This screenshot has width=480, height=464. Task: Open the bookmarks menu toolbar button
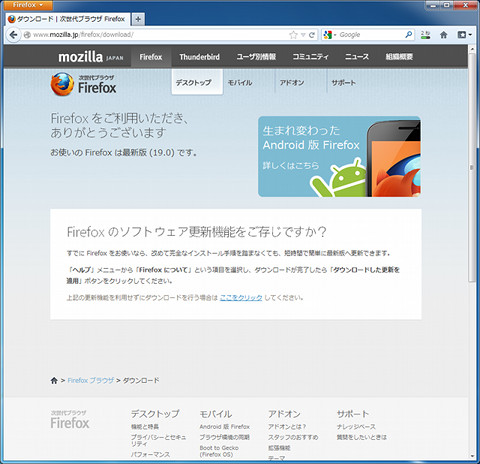coord(464,35)
